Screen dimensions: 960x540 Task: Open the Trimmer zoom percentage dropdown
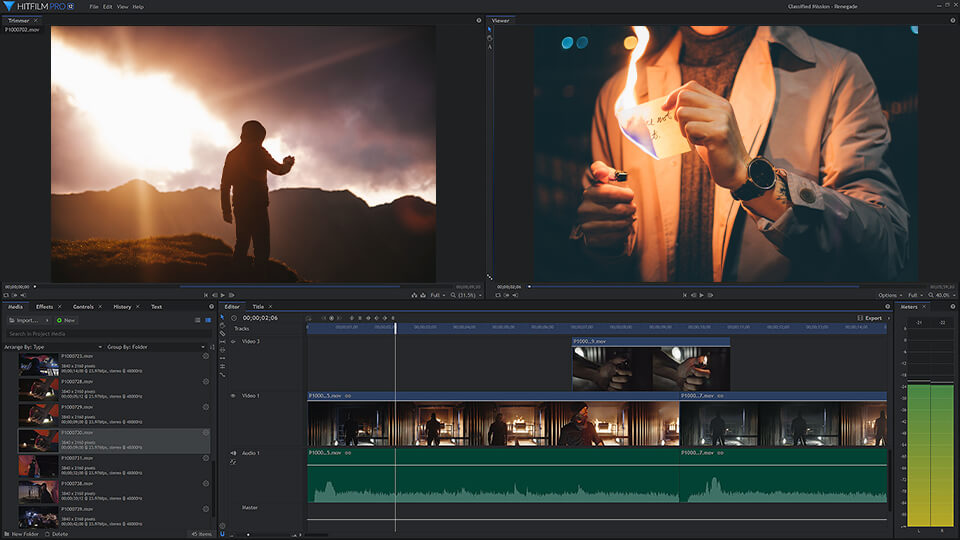tap(467, 295)
